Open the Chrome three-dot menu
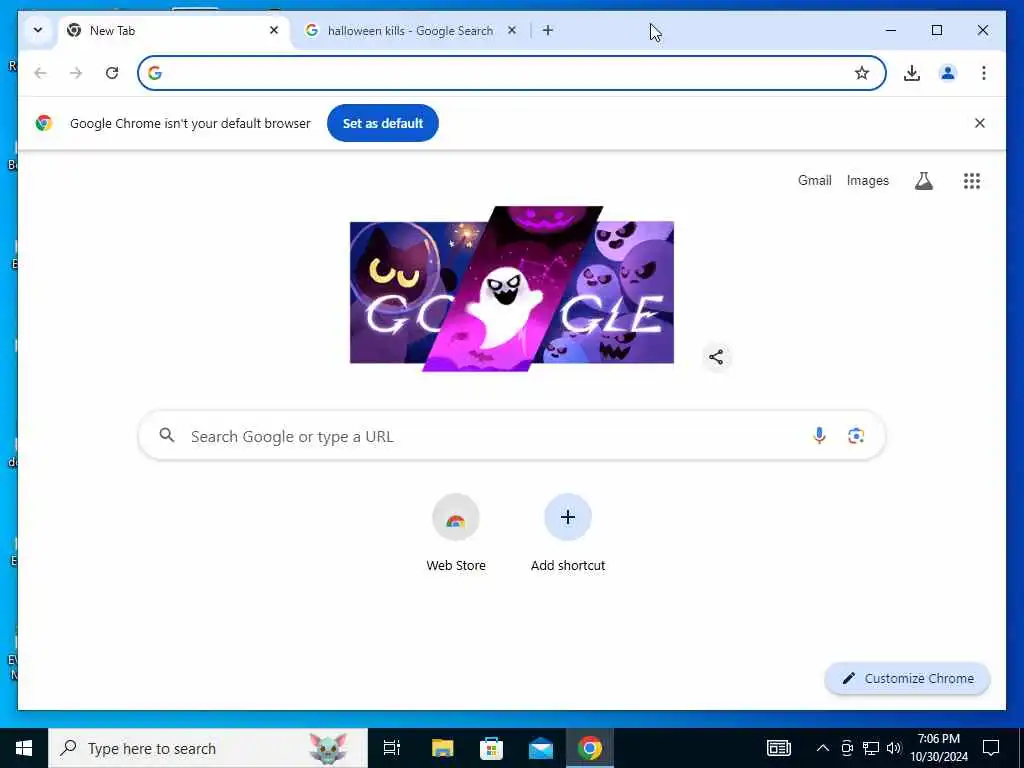 pyautogui.click(x=984, y=73)
